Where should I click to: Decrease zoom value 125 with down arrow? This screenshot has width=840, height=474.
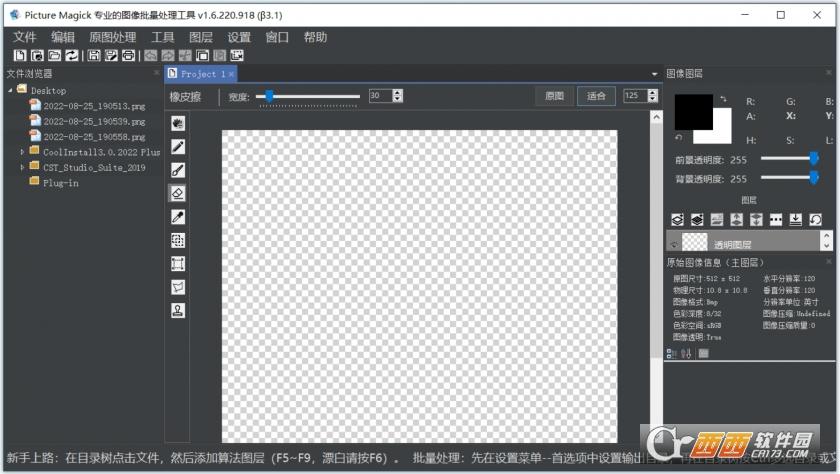coord(652,99)
